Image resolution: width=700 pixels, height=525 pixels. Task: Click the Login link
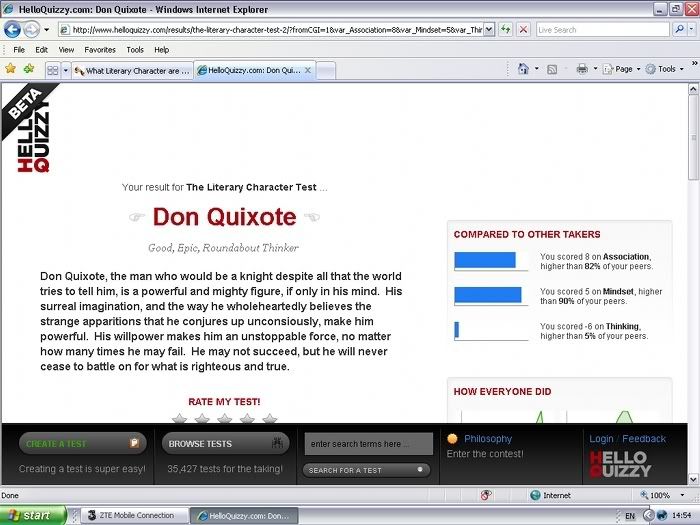coord(601,439)
